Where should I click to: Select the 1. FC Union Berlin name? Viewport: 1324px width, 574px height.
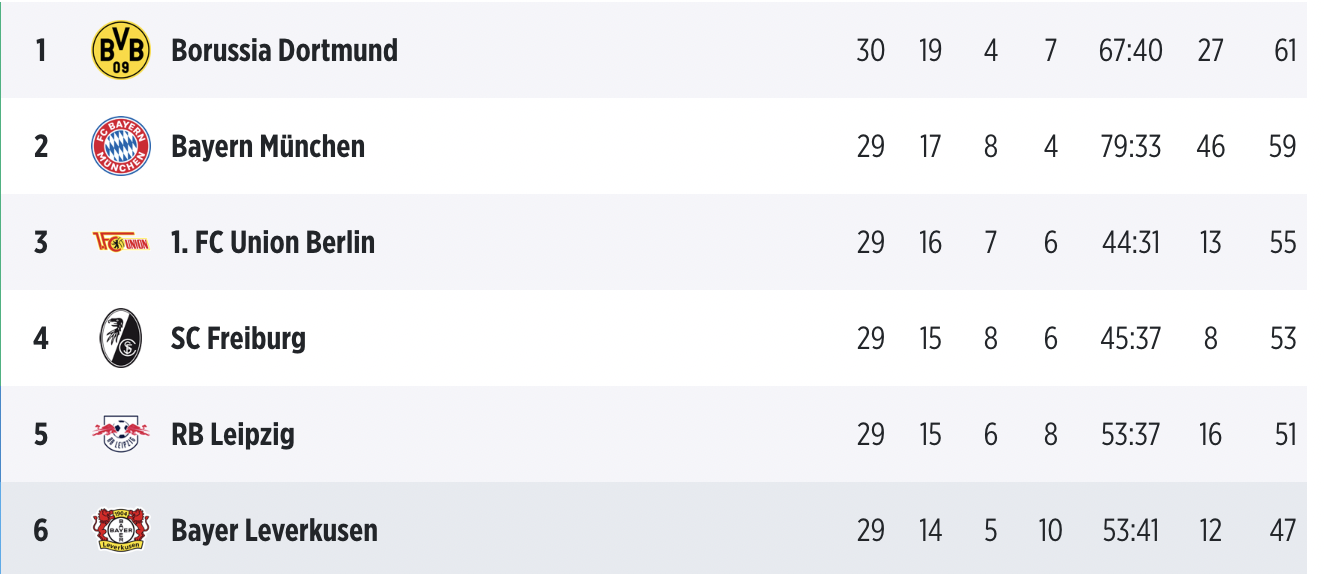click(x=273, y=242)
